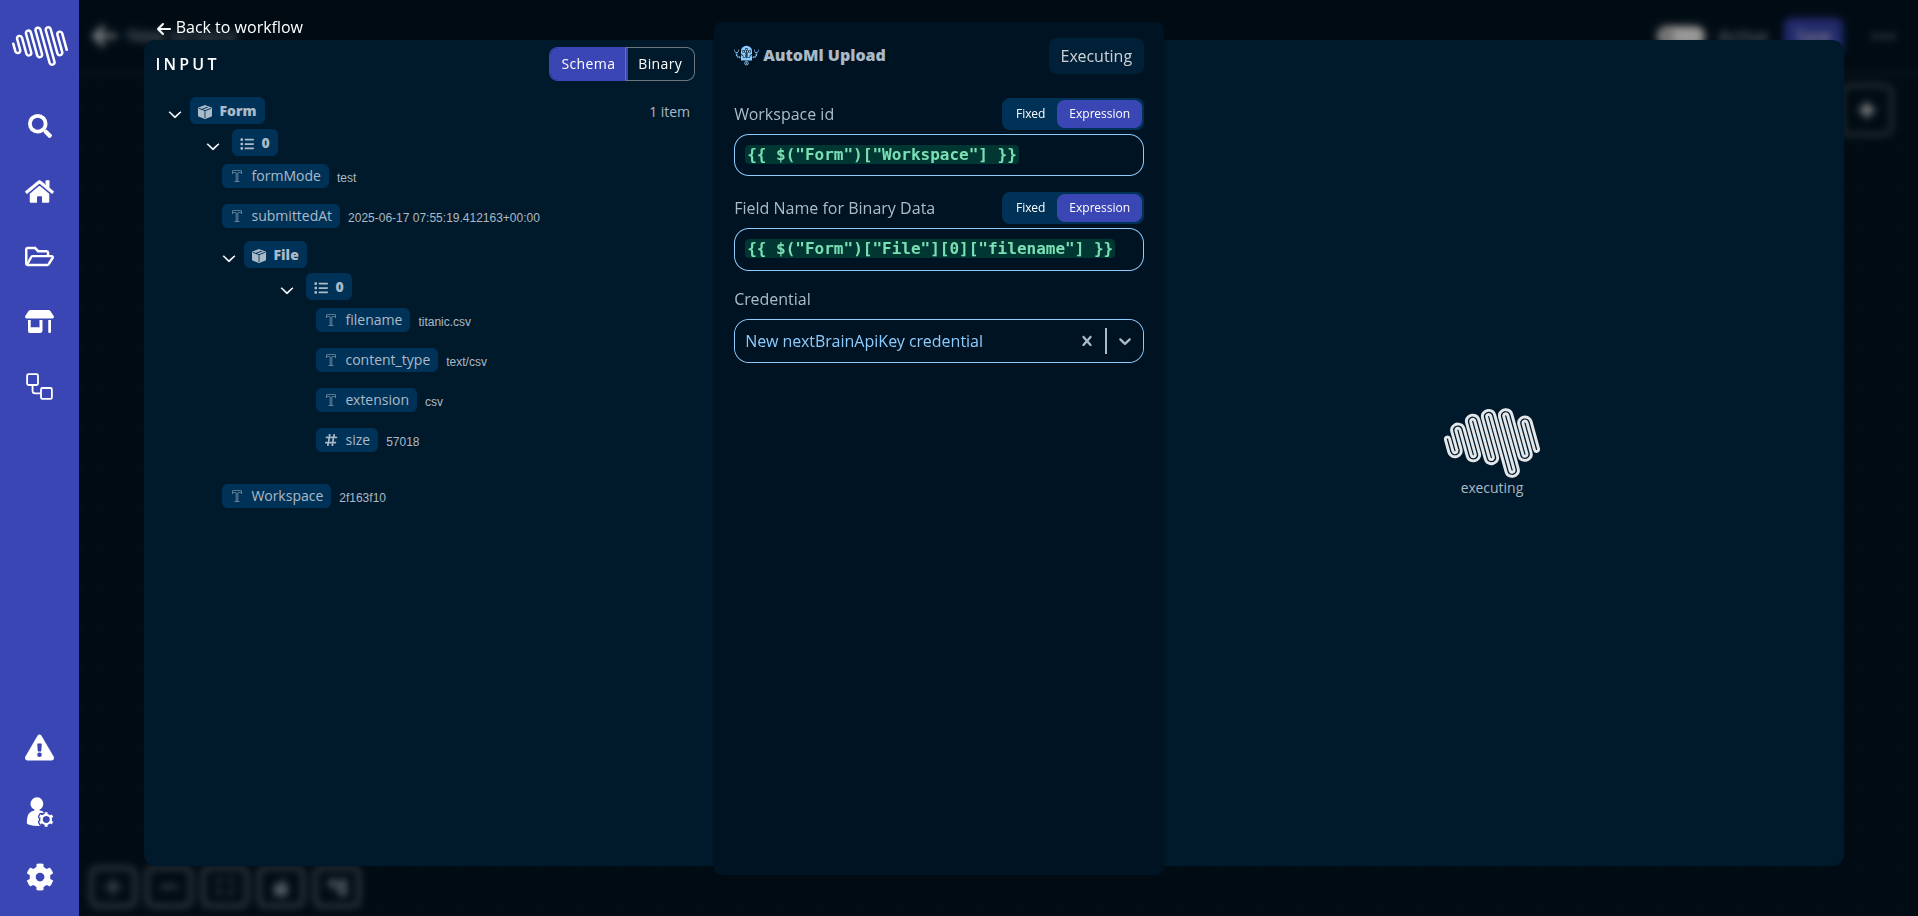This screenshot has height=916, width=1918.
Task: Open the user settings icon
Action: point(39,812)
